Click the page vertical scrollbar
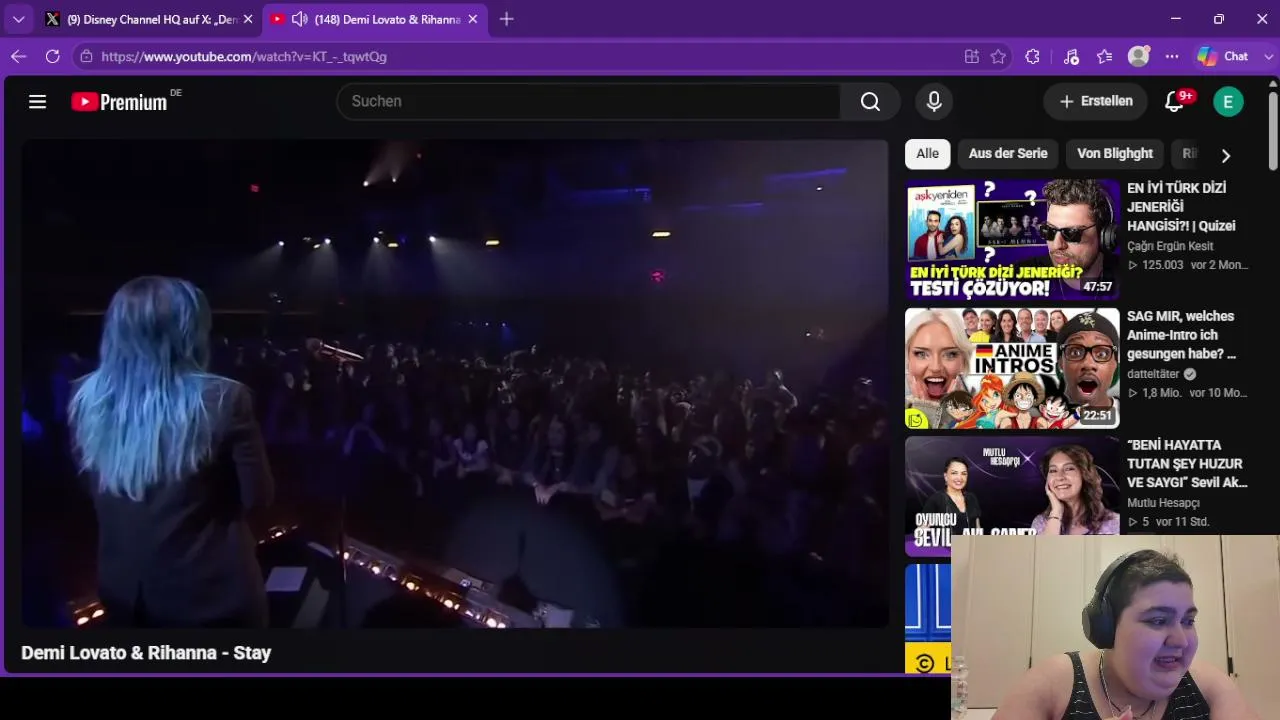1280x720 pixels. [1273, 130]
